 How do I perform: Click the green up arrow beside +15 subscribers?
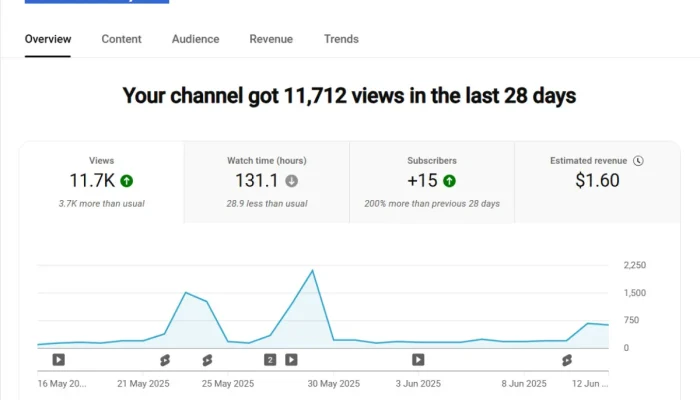449,181
